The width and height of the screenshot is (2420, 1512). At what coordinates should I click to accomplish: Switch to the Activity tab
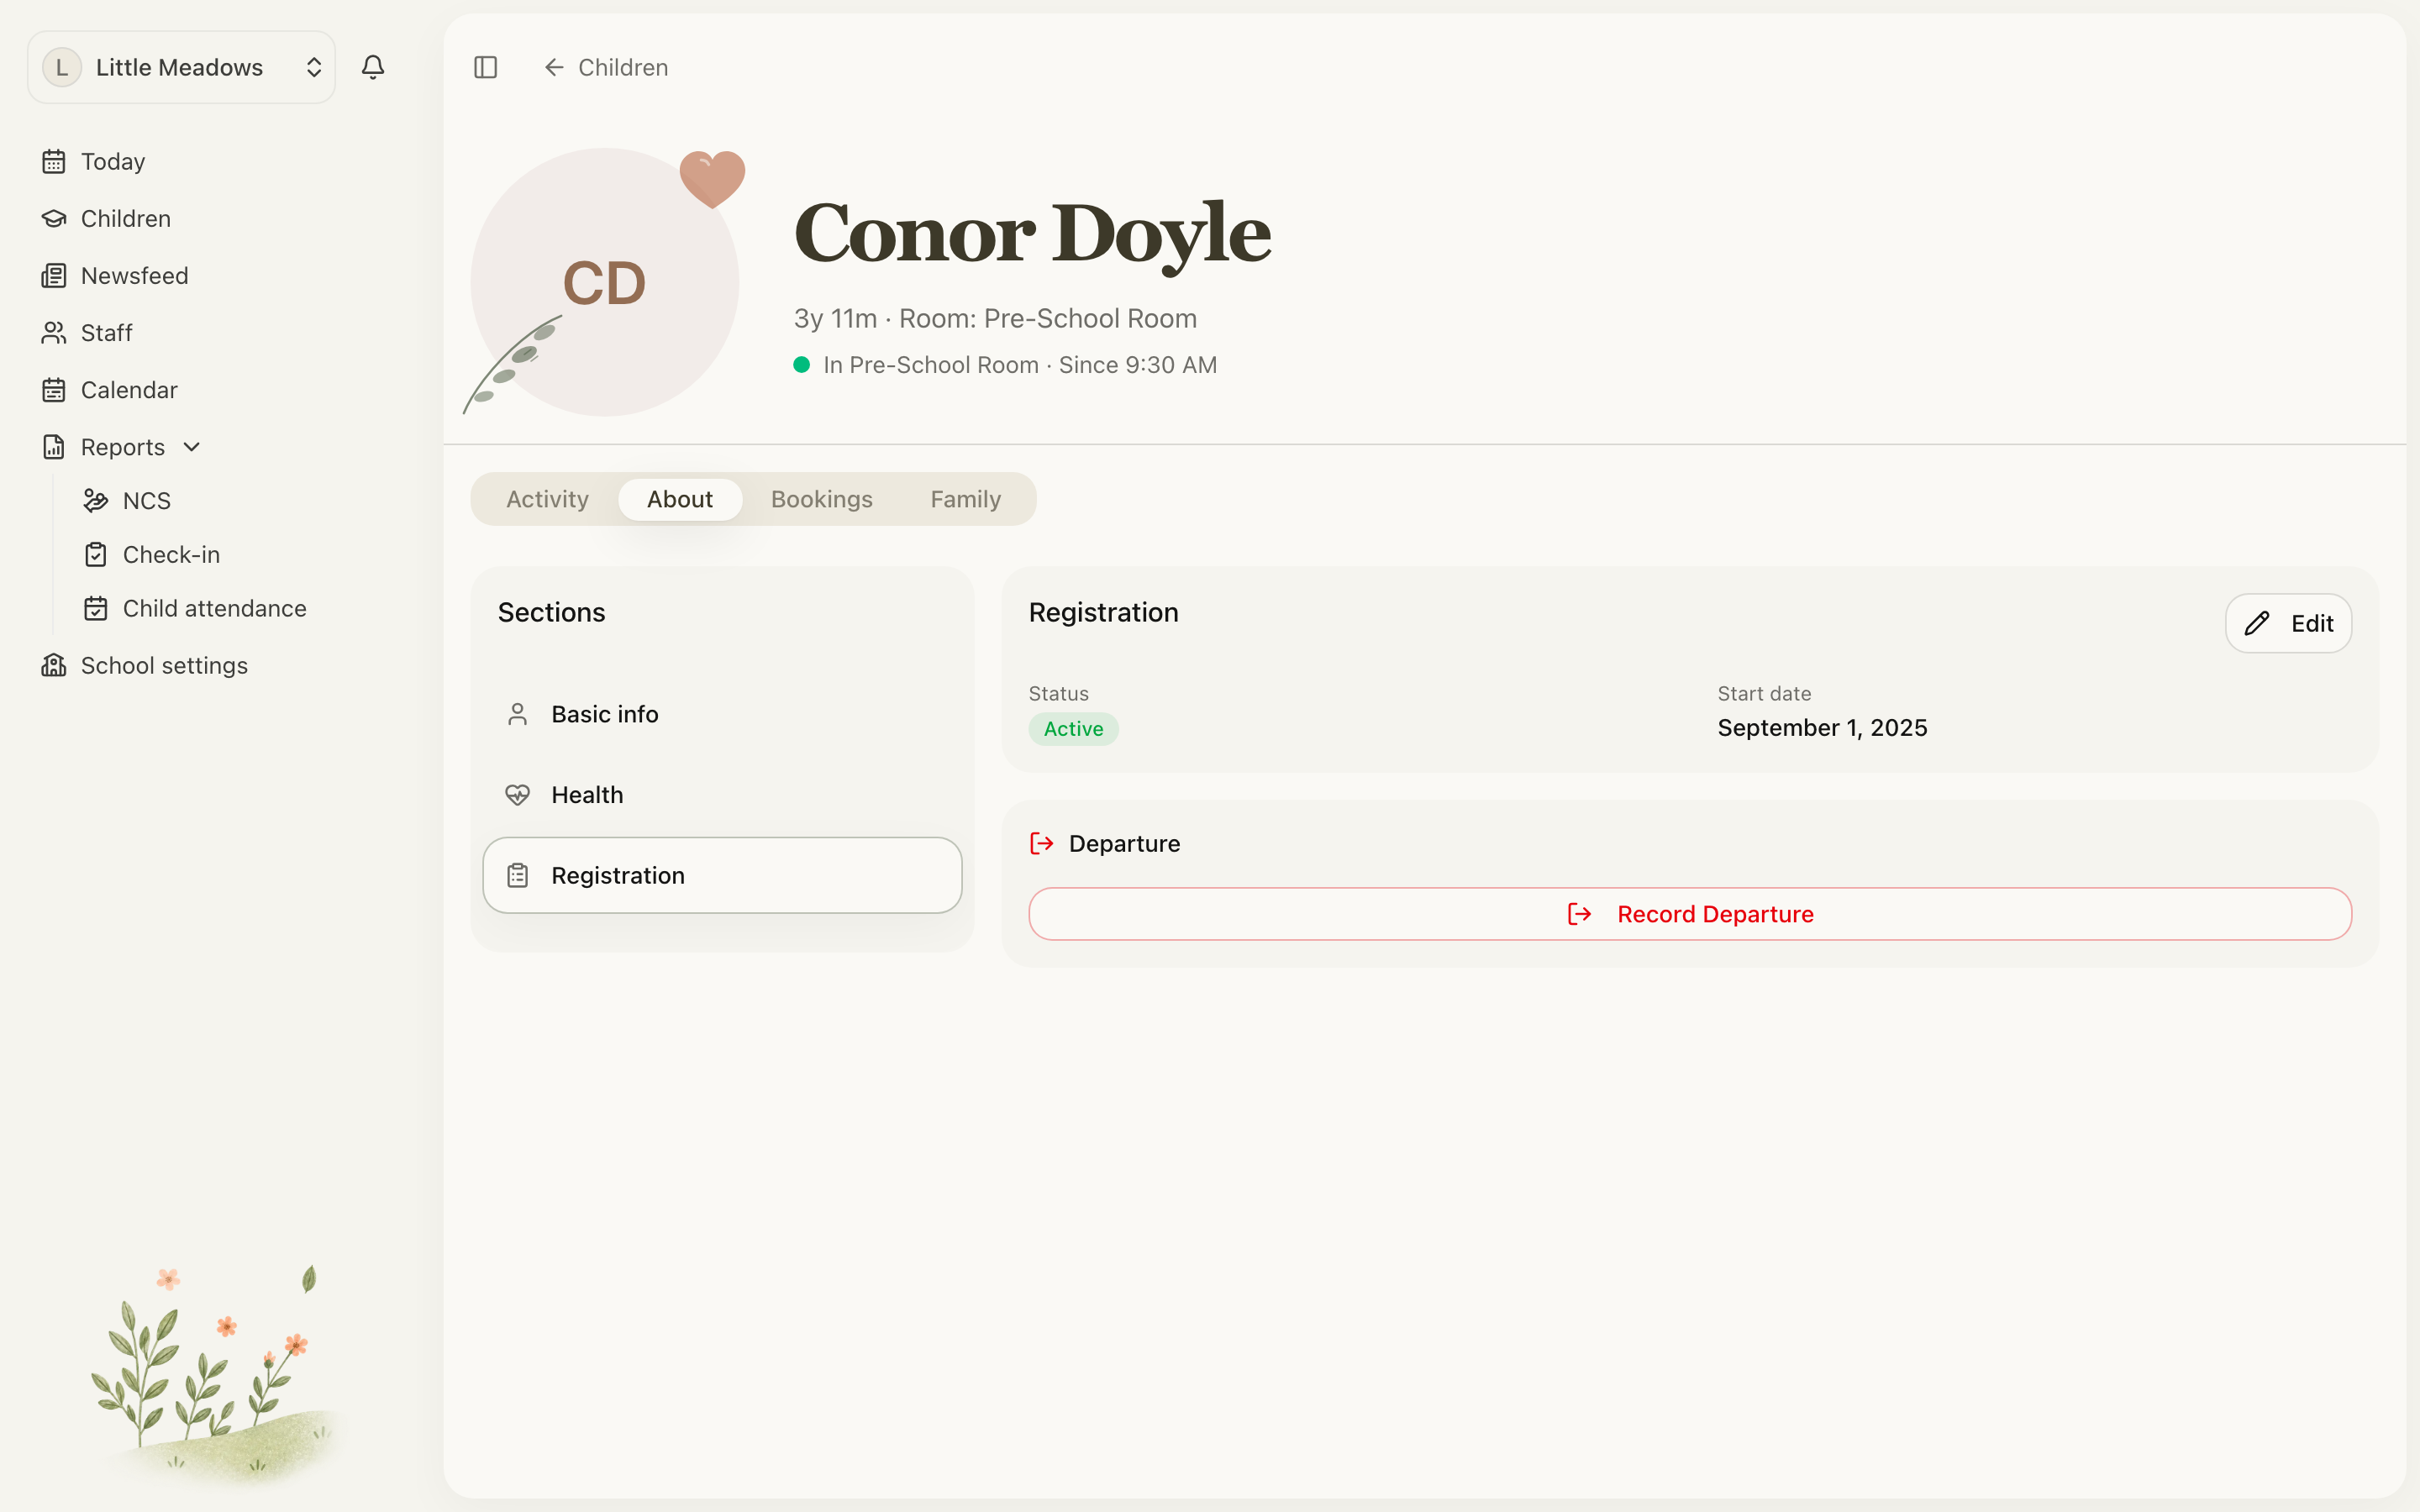click(x=547, y=499)
